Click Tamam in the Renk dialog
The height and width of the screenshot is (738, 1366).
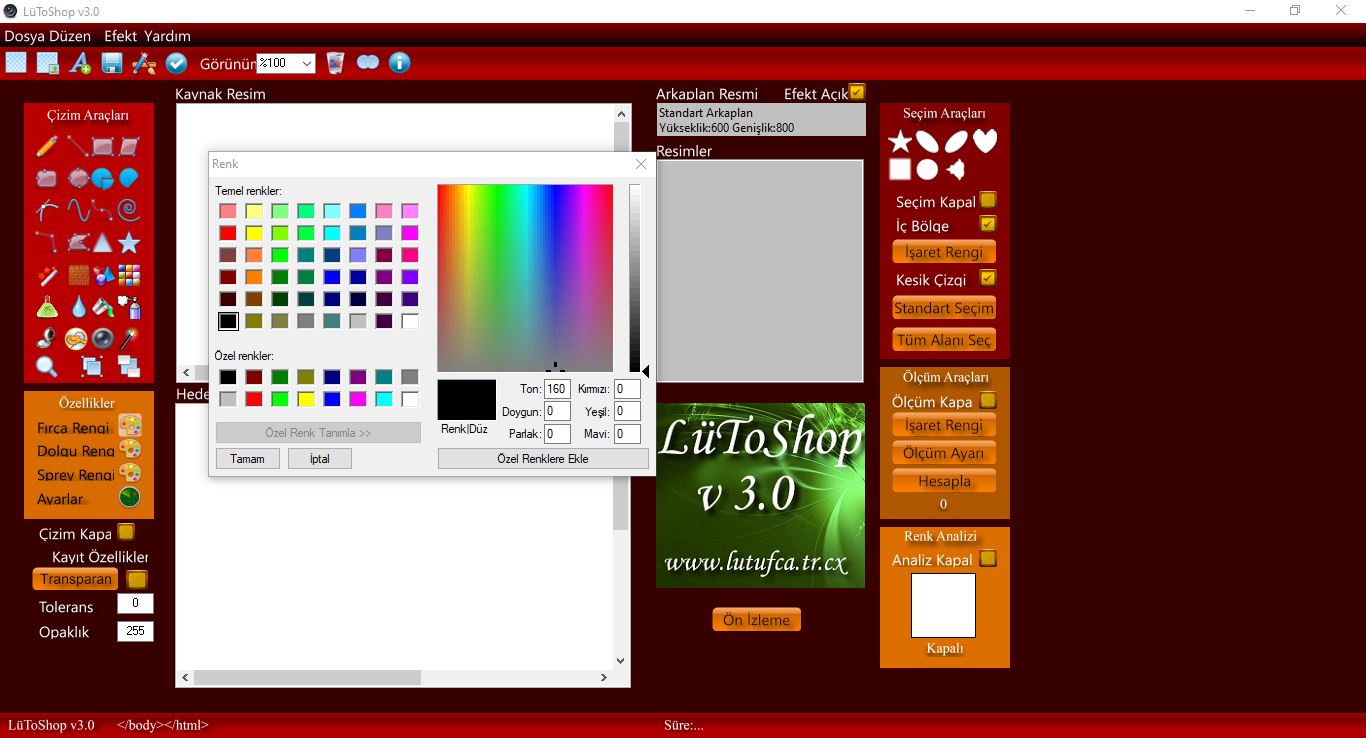click(x=248, y=458)
